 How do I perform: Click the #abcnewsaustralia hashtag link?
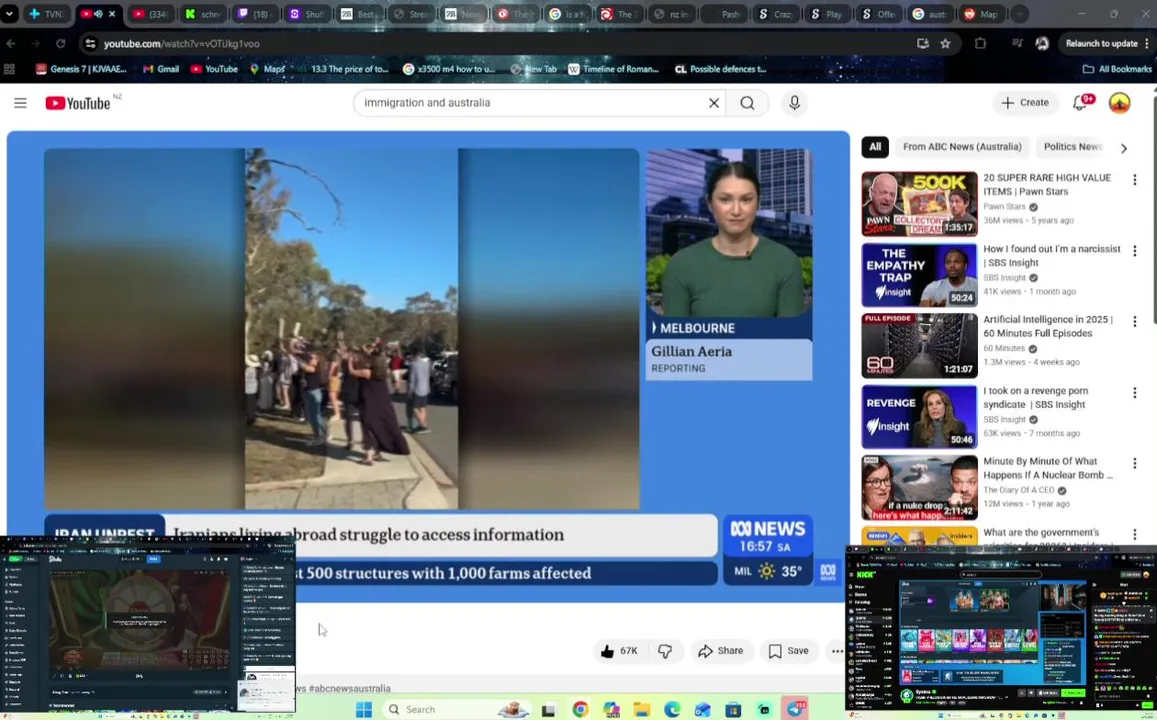click(x=349, y=688)
